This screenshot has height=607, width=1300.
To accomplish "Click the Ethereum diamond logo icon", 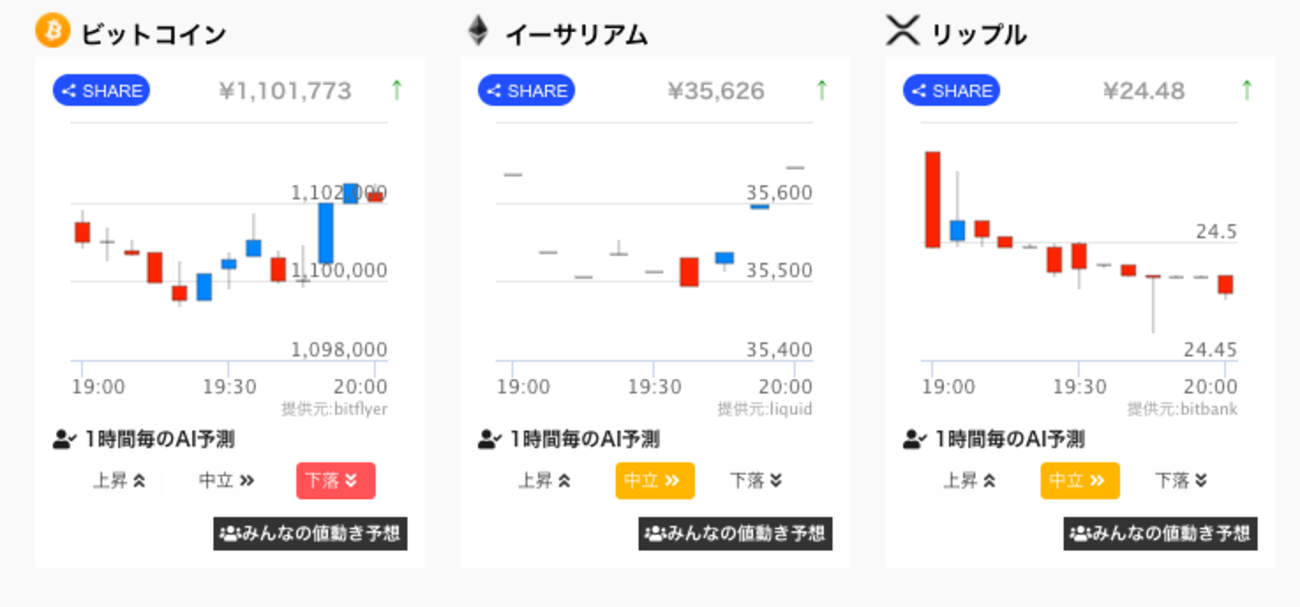I will point(479,31).
